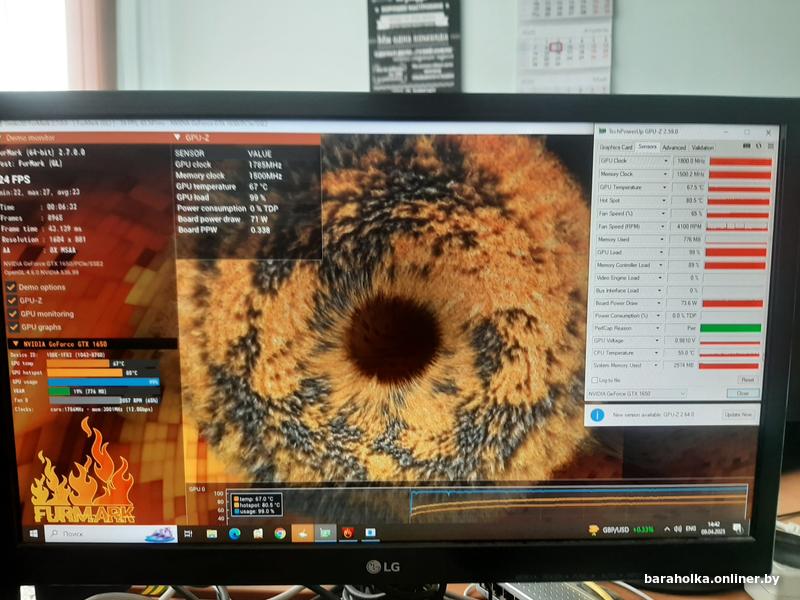Click the orange highlighted taskbar app icon

pyautogui.click(x=303, y=534)
